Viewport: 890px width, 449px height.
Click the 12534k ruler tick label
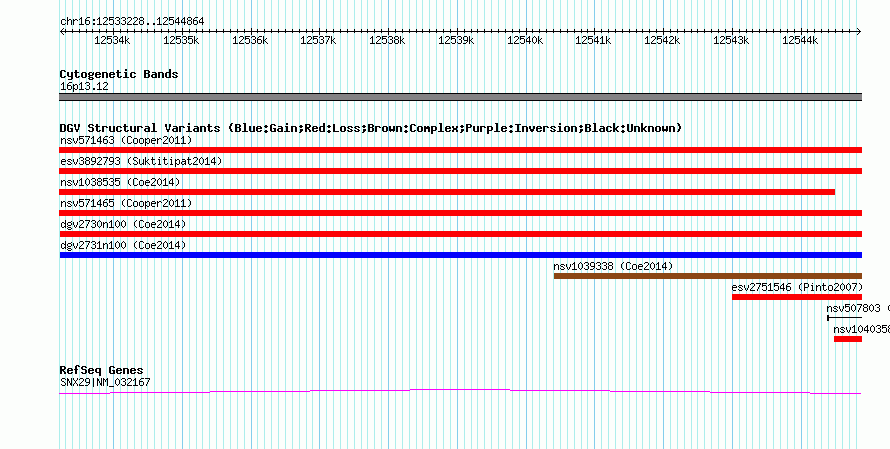click(x=112, y=40)
